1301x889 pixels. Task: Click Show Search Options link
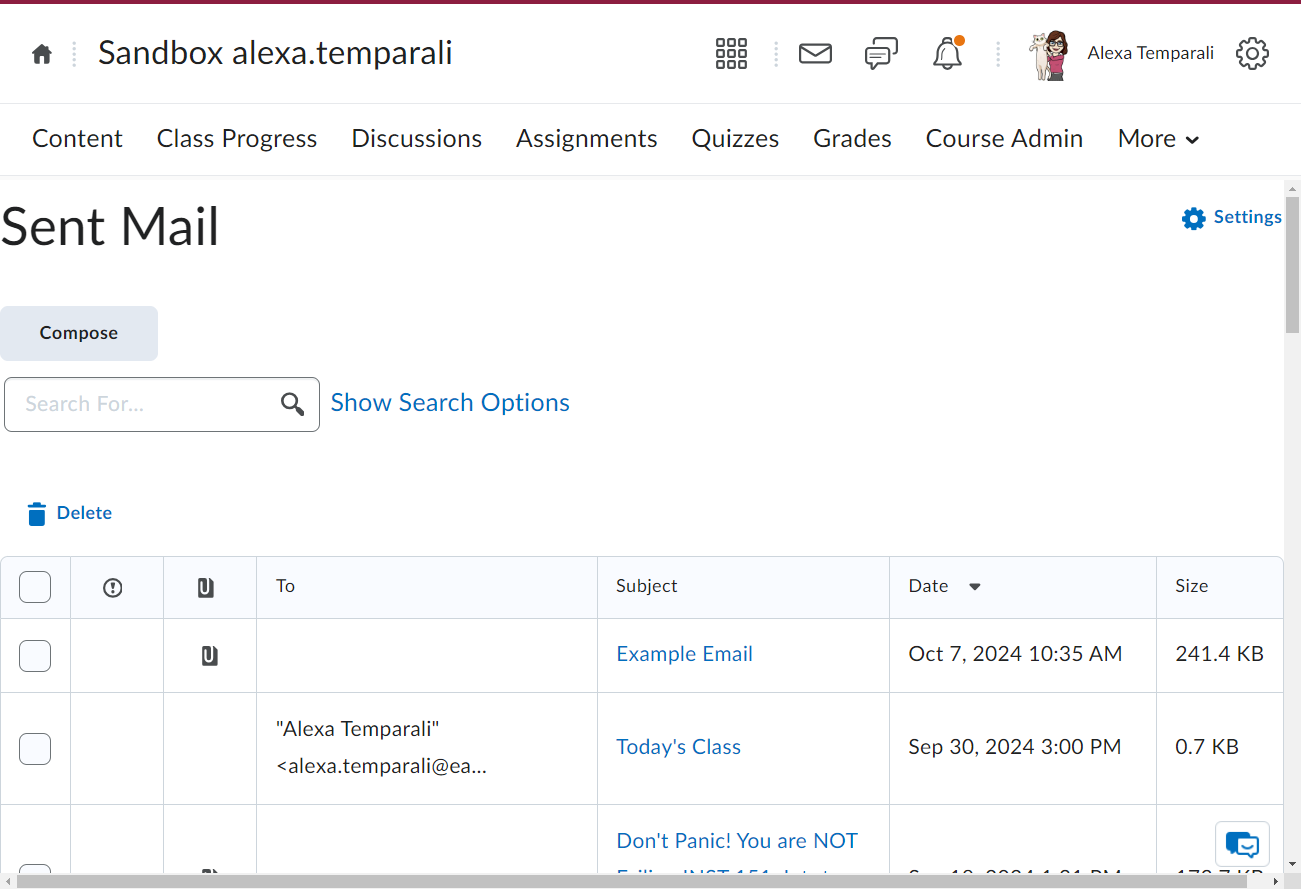click(450, 403)
